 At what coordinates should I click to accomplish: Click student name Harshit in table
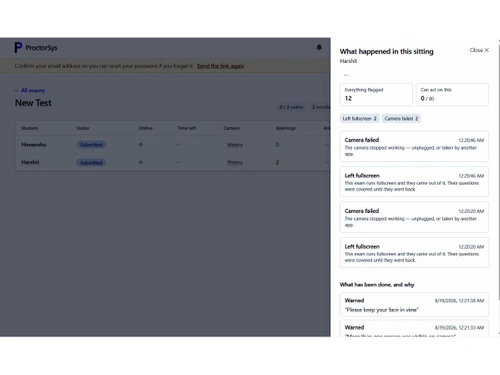30,162
